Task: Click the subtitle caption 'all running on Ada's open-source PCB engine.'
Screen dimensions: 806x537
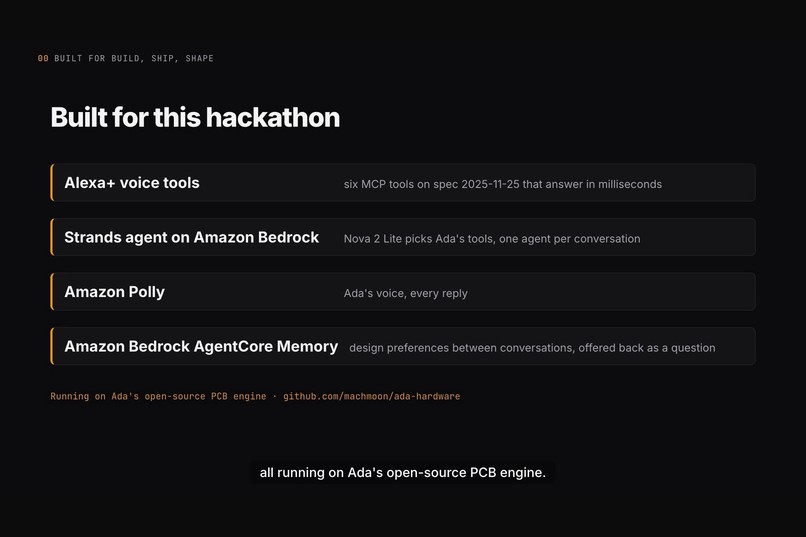Action: [402, 472]
